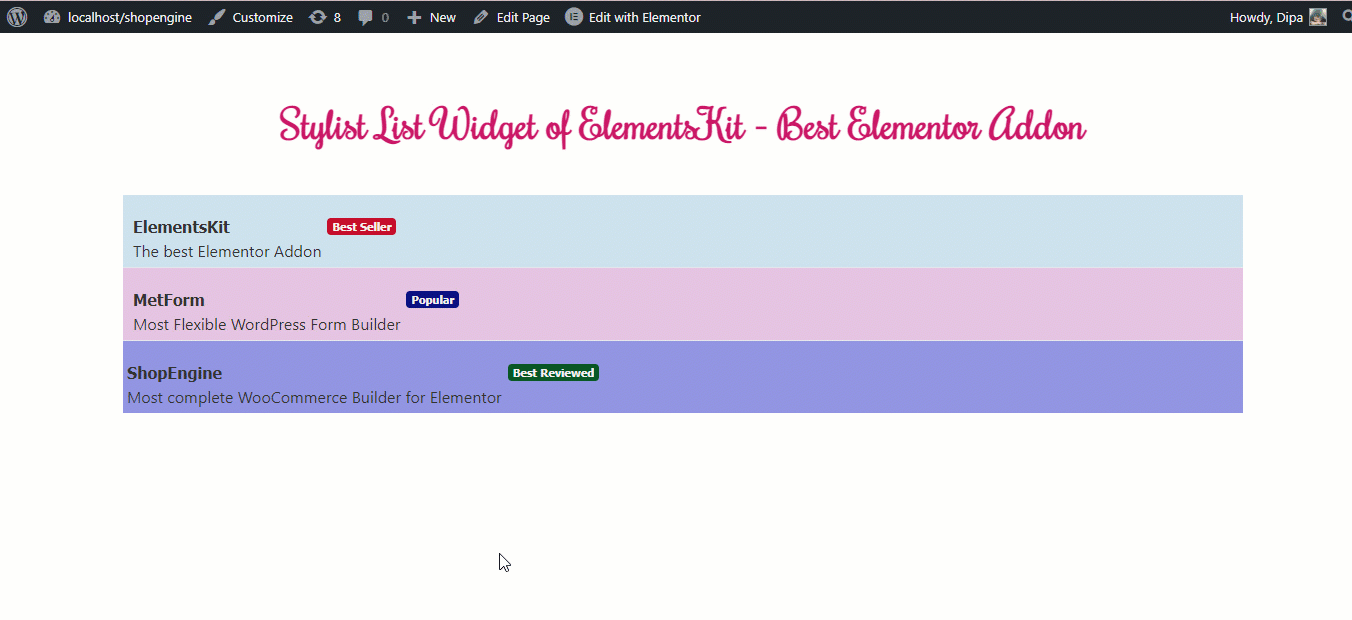Open admin bar search icon
The image size is (1352, 620).
(x=1346, y=17)
